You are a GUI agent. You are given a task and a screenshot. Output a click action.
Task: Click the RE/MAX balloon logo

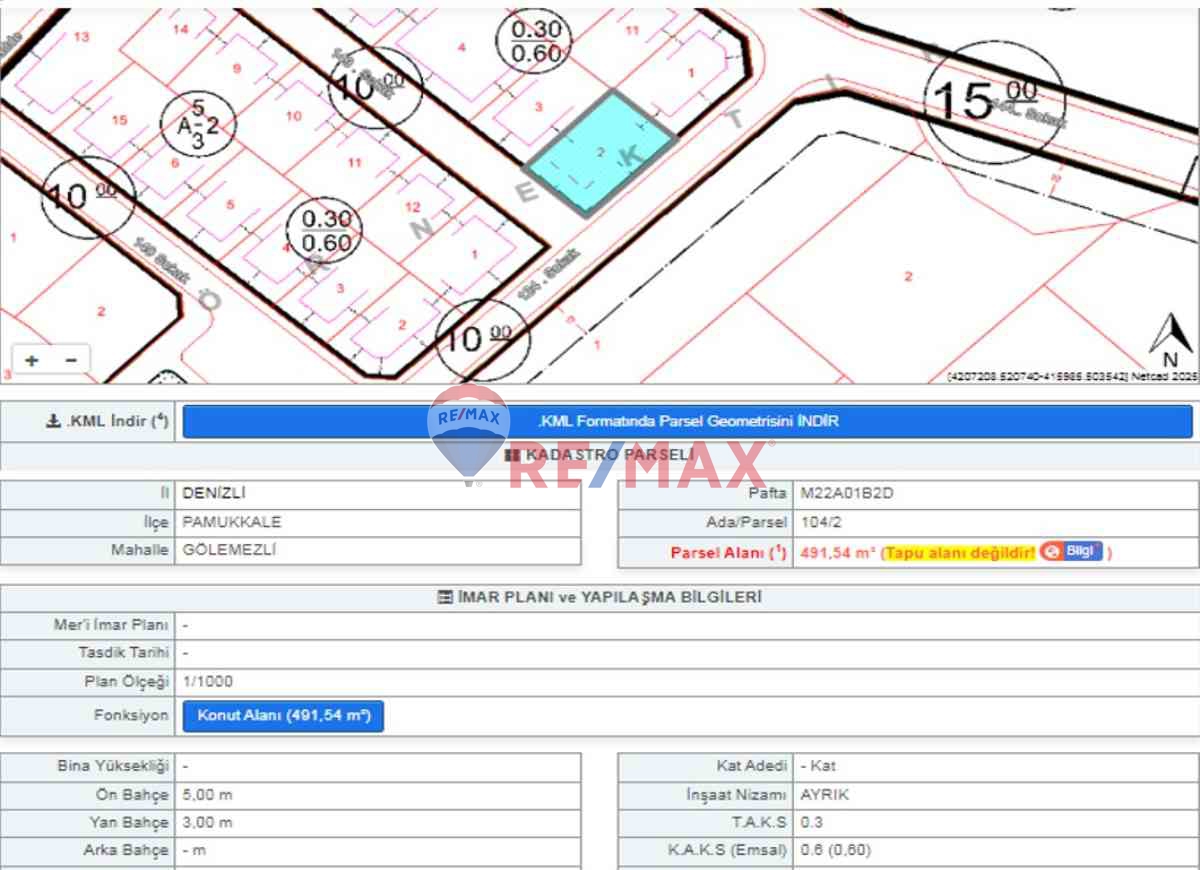coord(468,432)
